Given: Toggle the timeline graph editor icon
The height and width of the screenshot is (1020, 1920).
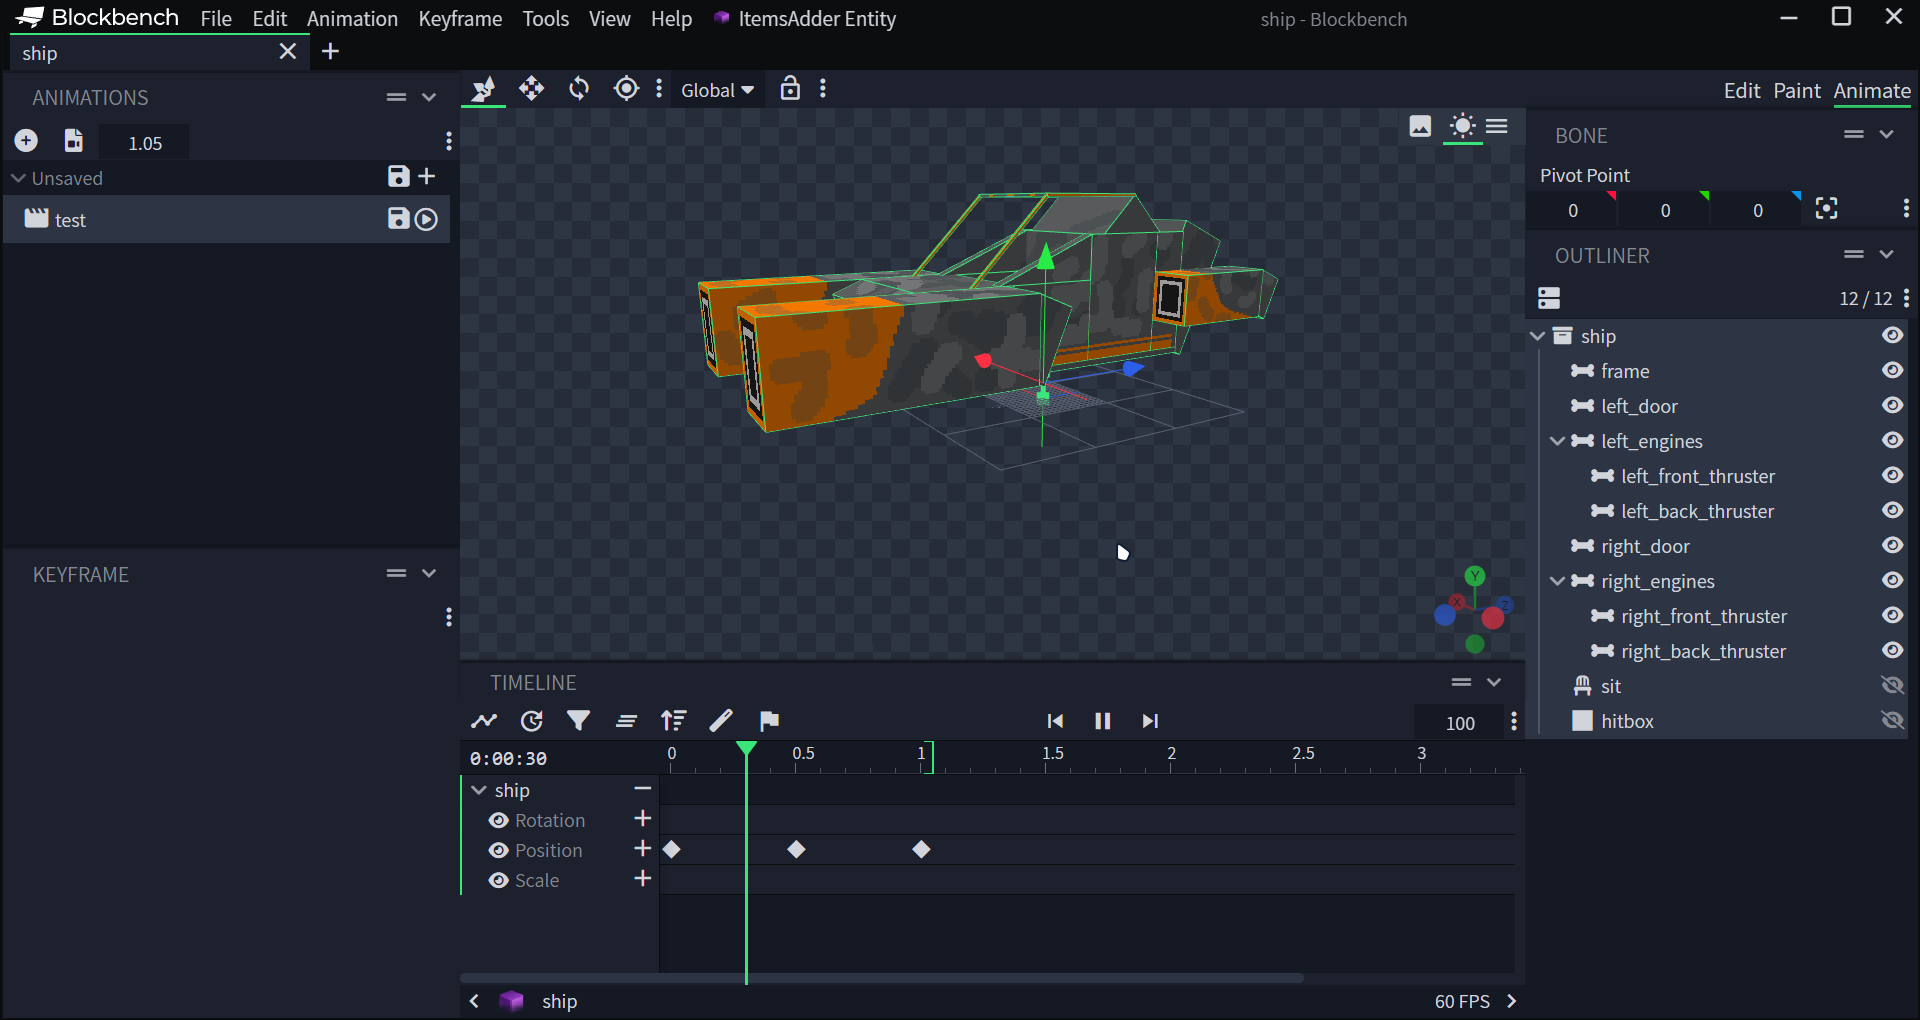Looking at the screenshot, I should (484, 721).
